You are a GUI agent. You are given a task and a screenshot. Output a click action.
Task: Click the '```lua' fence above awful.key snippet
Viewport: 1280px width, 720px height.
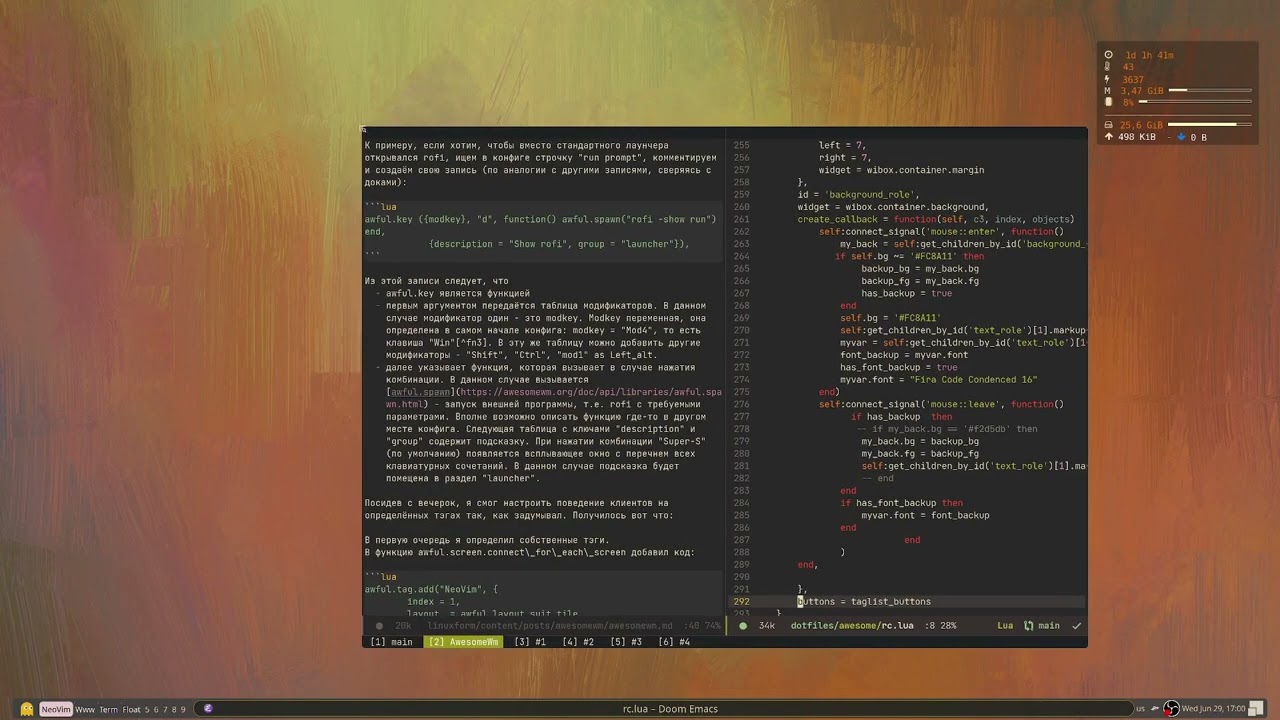coord(381,207)
